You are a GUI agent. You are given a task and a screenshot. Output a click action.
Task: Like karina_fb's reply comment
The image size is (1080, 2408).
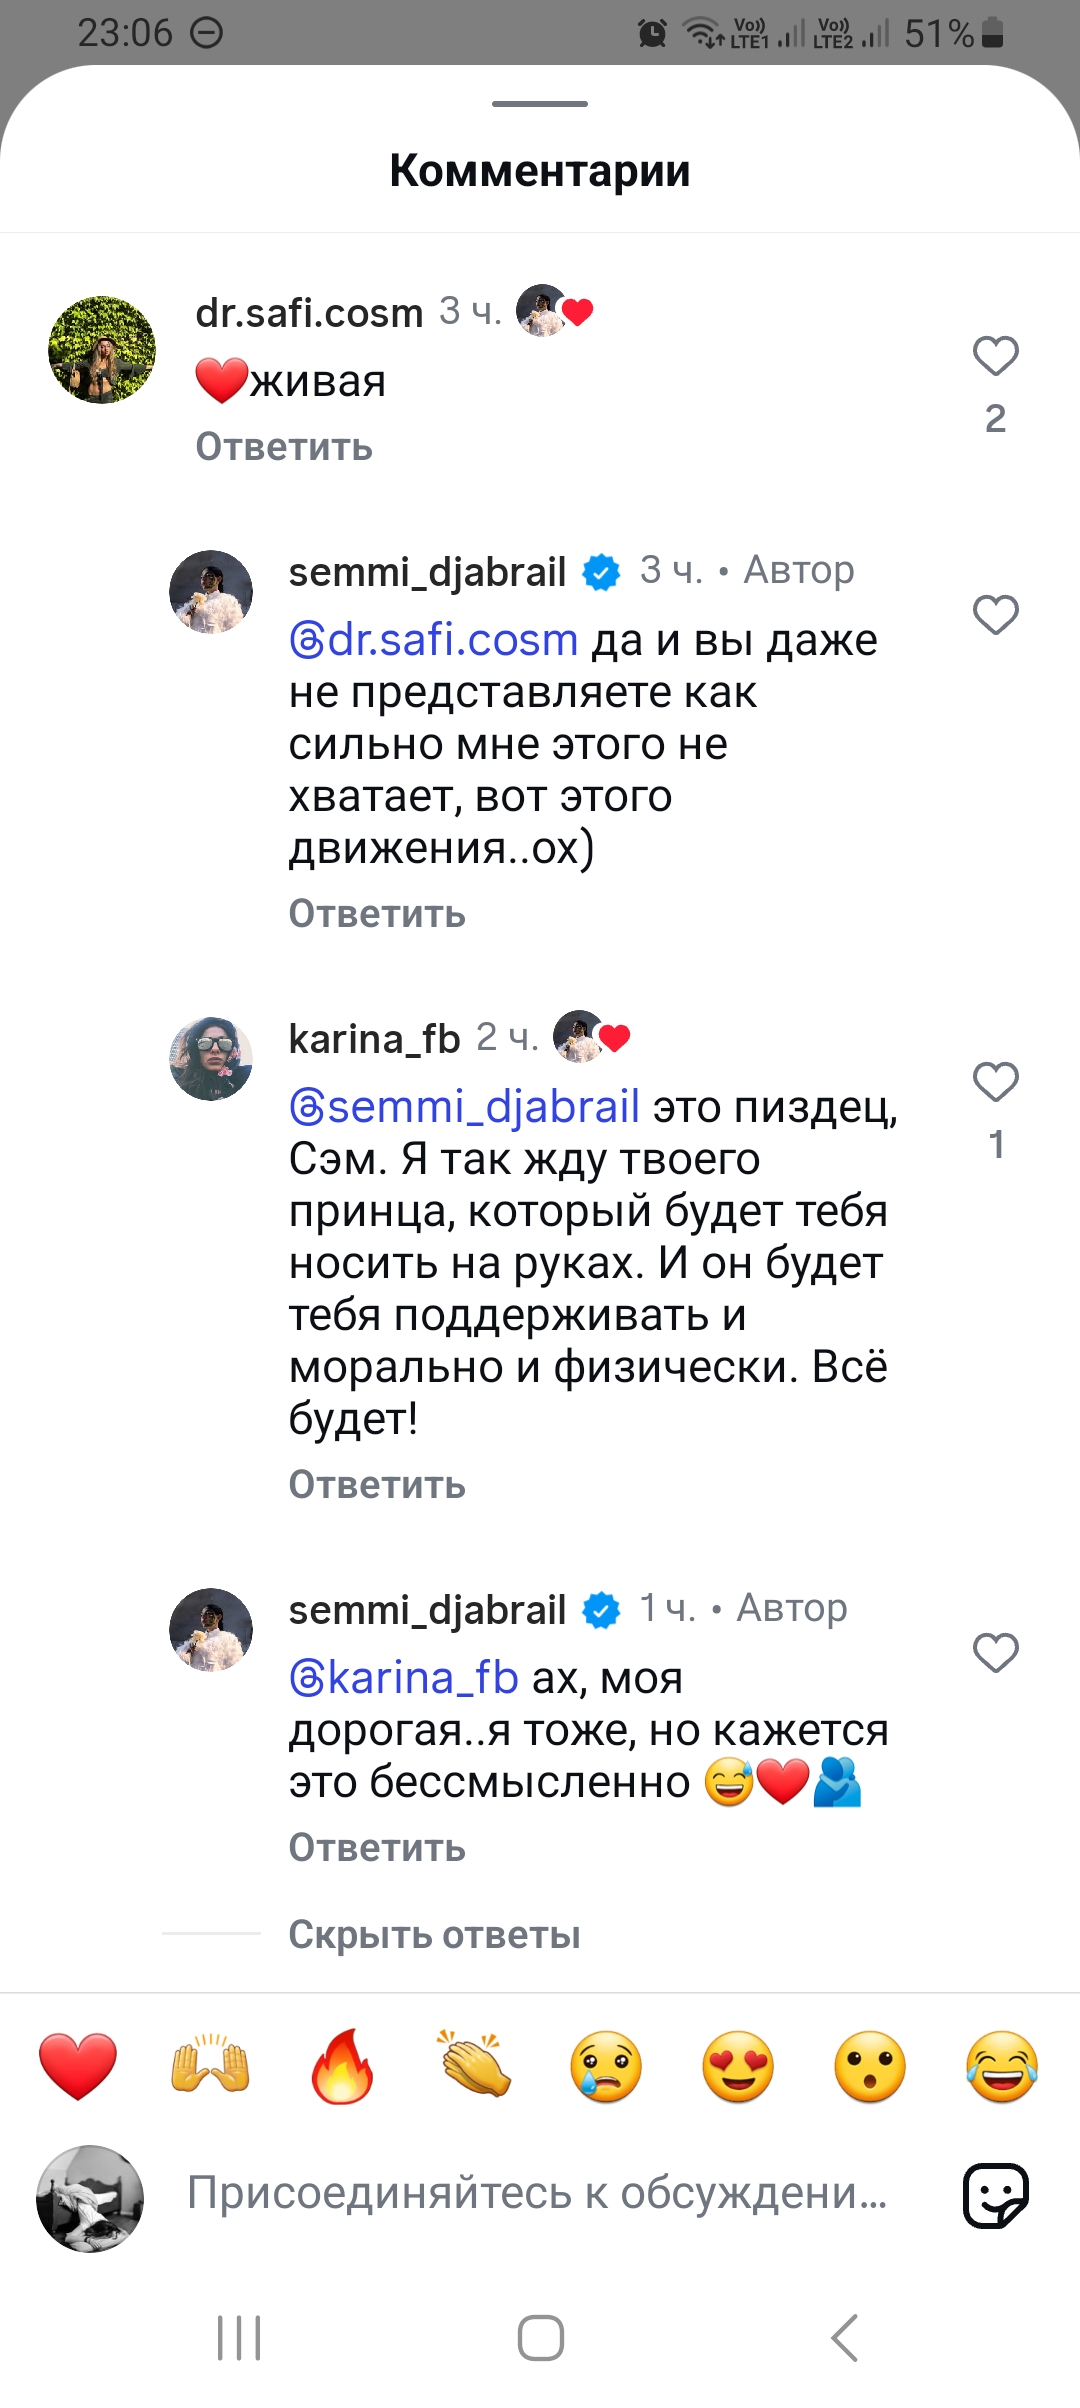coord(995,1082)
